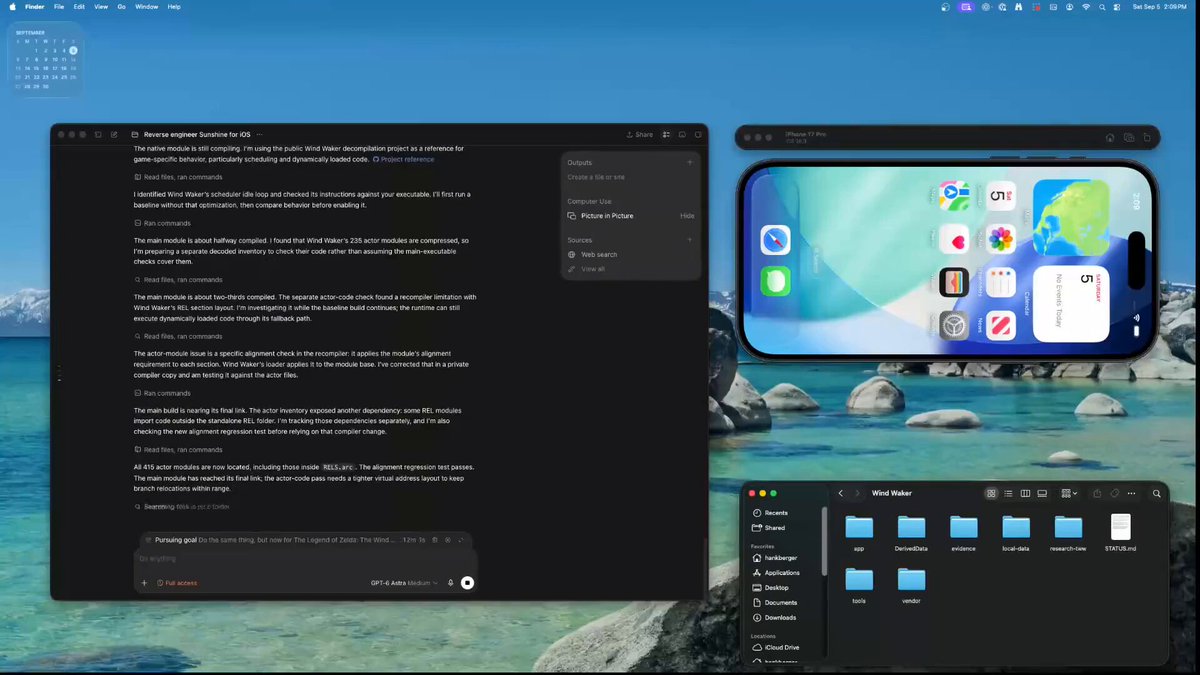Viewport: 1200px width, 675px height.
Task: Click the 'Do anything' message input field
Action: point(305,559)
